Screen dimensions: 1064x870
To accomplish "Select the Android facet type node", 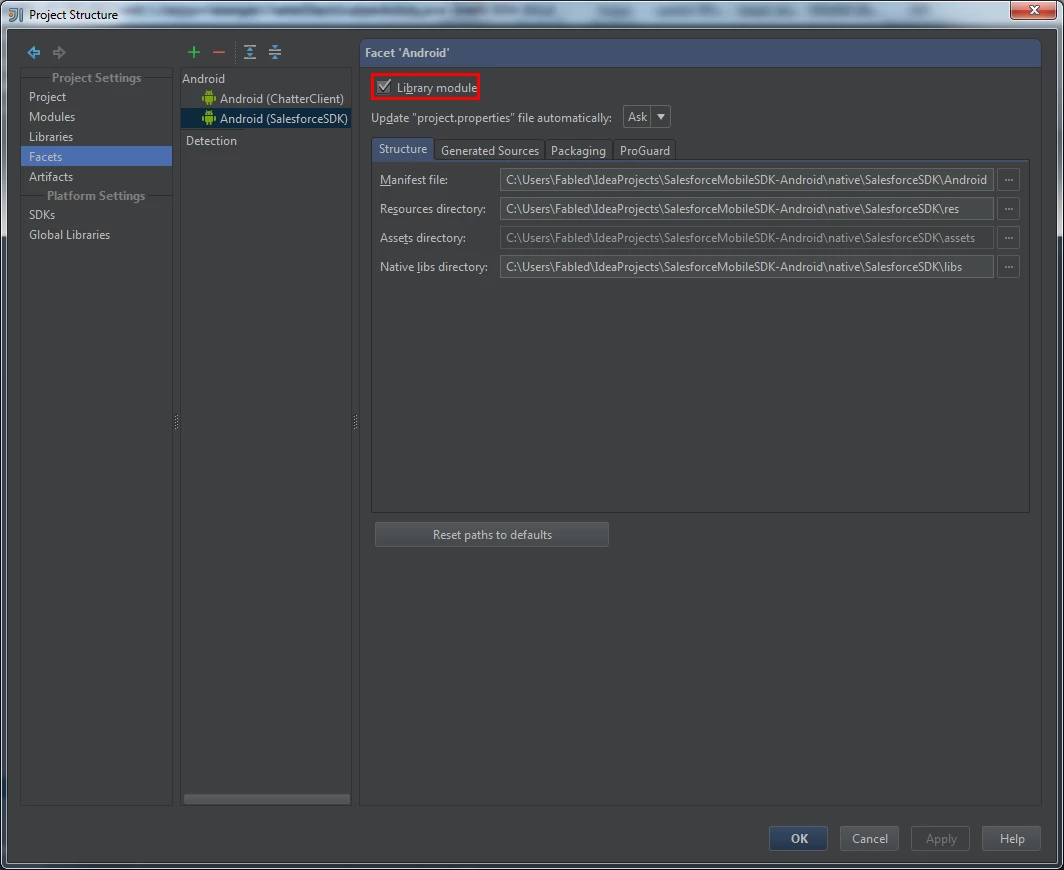I will click(x=203, y=79).
